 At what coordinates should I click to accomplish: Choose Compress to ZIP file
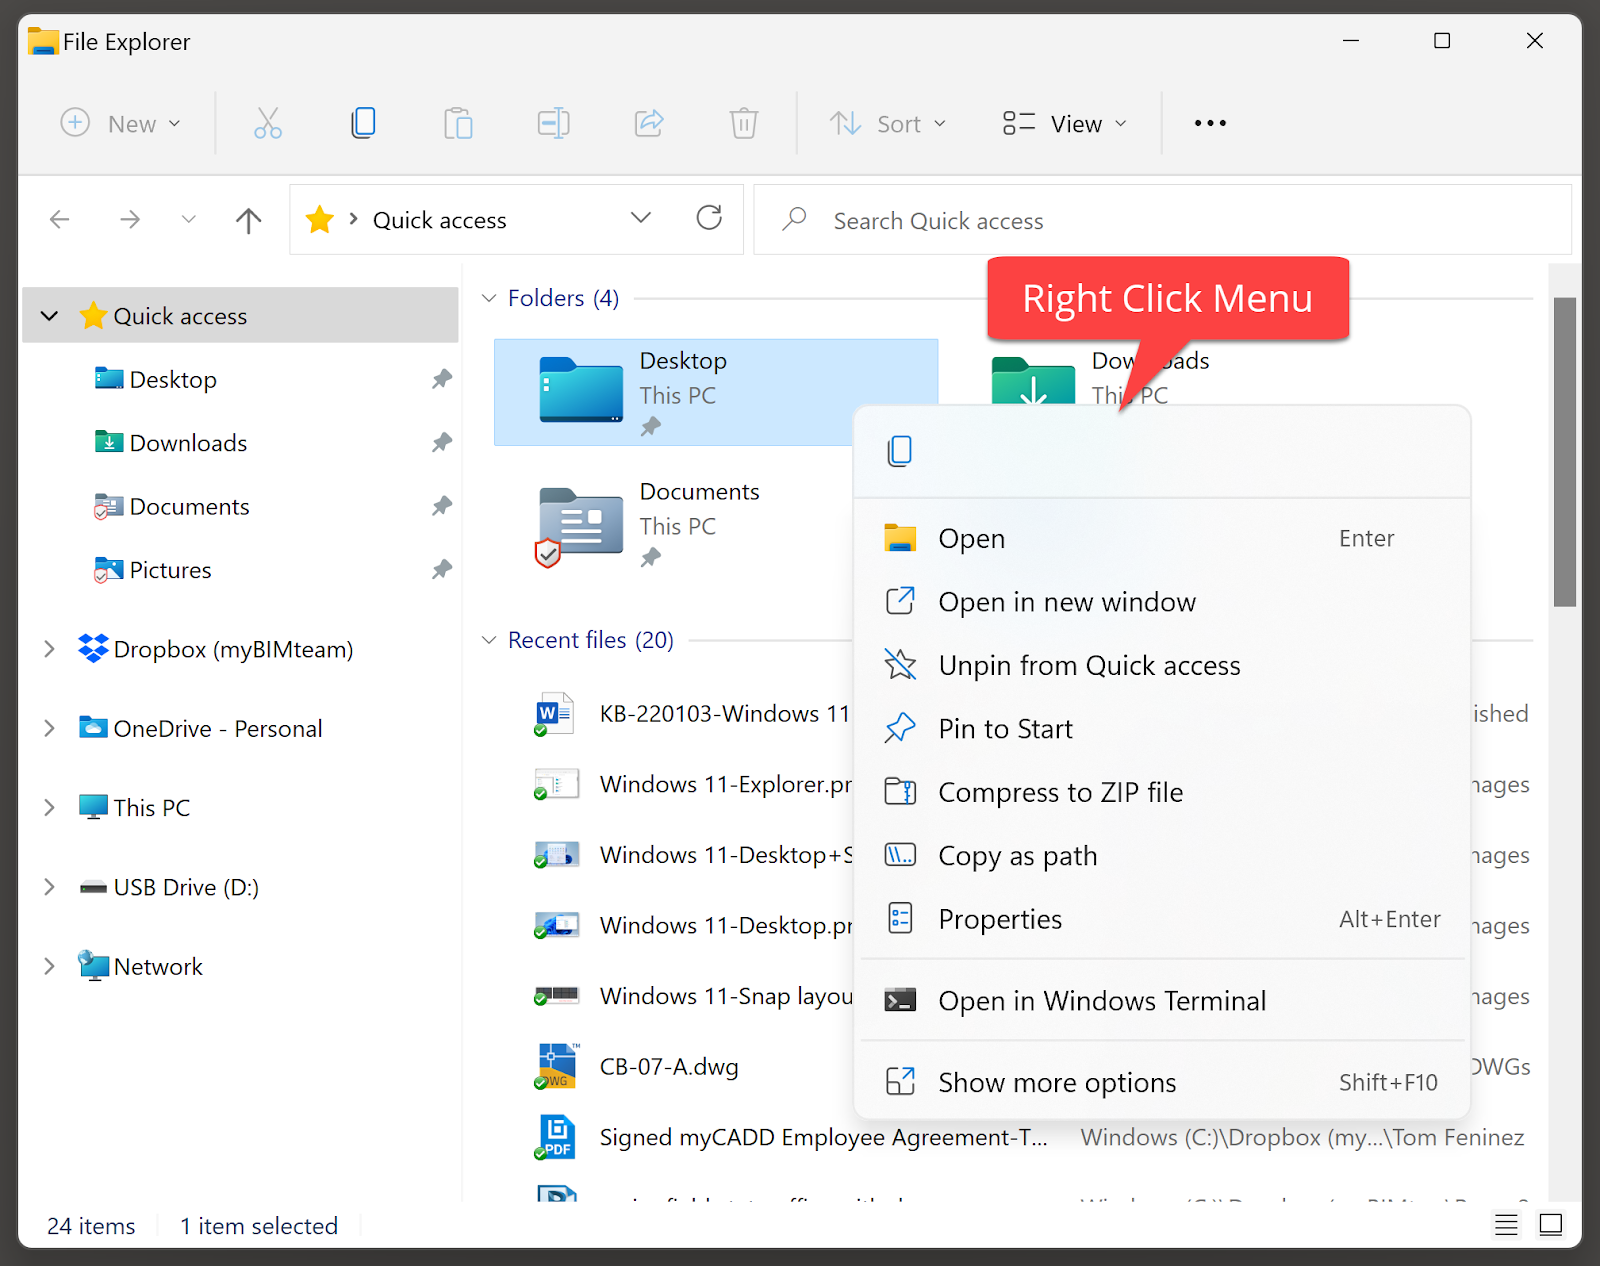pyautogui.click(x=1162, y=792)
